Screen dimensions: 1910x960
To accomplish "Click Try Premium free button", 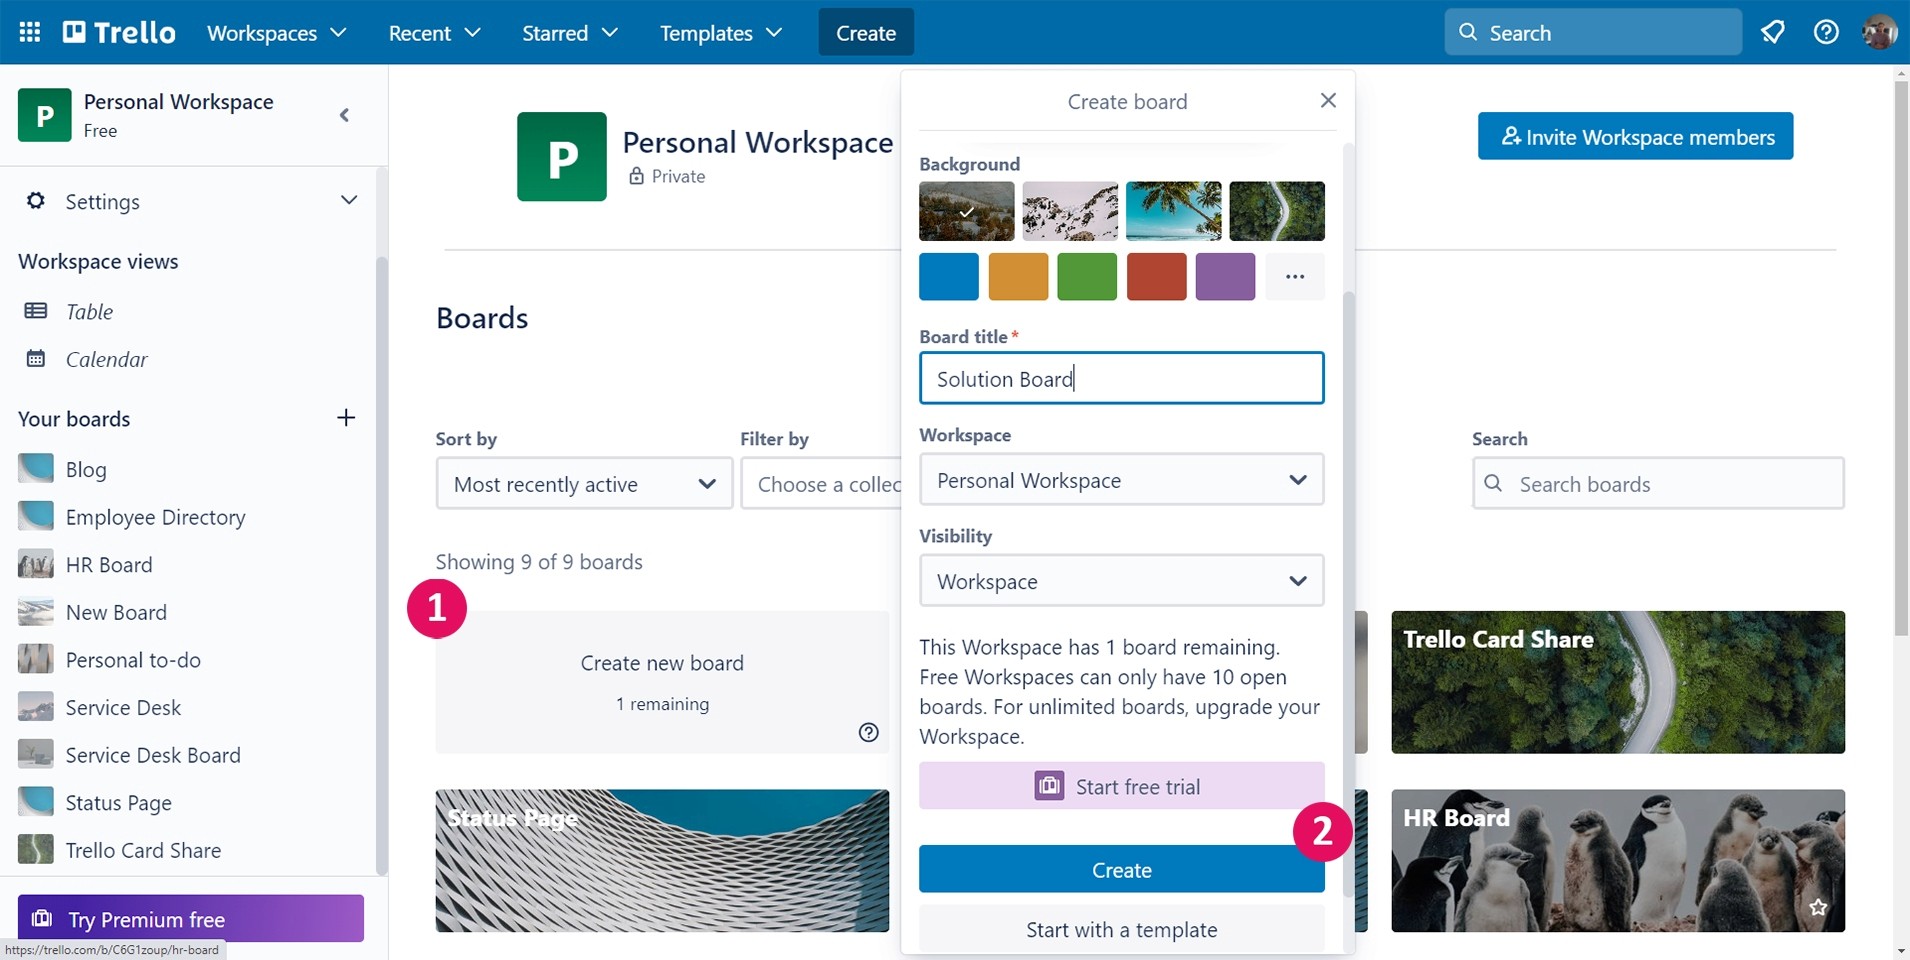I will coord(191,918).
